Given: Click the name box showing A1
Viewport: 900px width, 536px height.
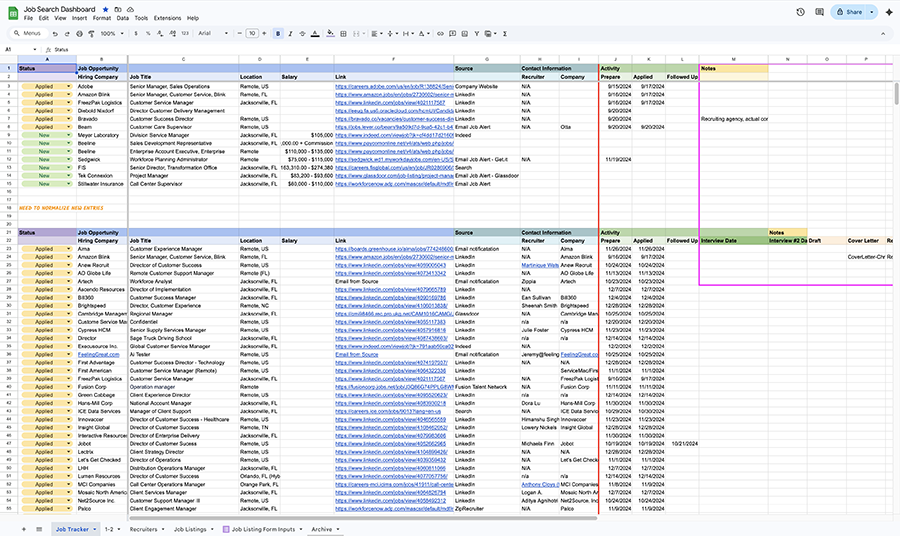Looking at the screenshot, I should [20, 49].
